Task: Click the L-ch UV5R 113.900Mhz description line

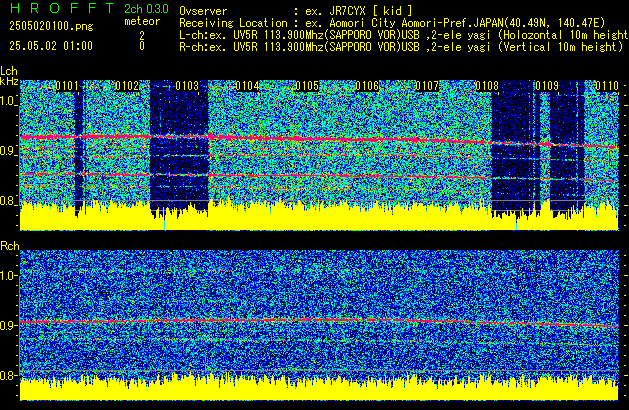Action: (404, 35)
